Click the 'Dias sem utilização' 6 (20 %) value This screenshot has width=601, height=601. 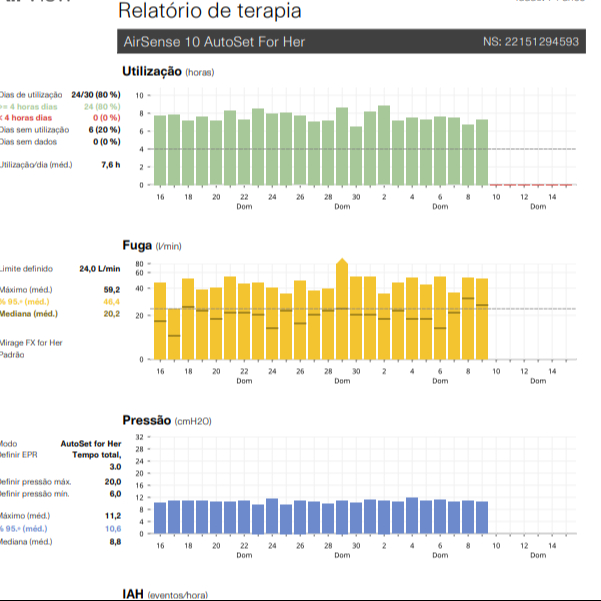click(x=104, y=130)
